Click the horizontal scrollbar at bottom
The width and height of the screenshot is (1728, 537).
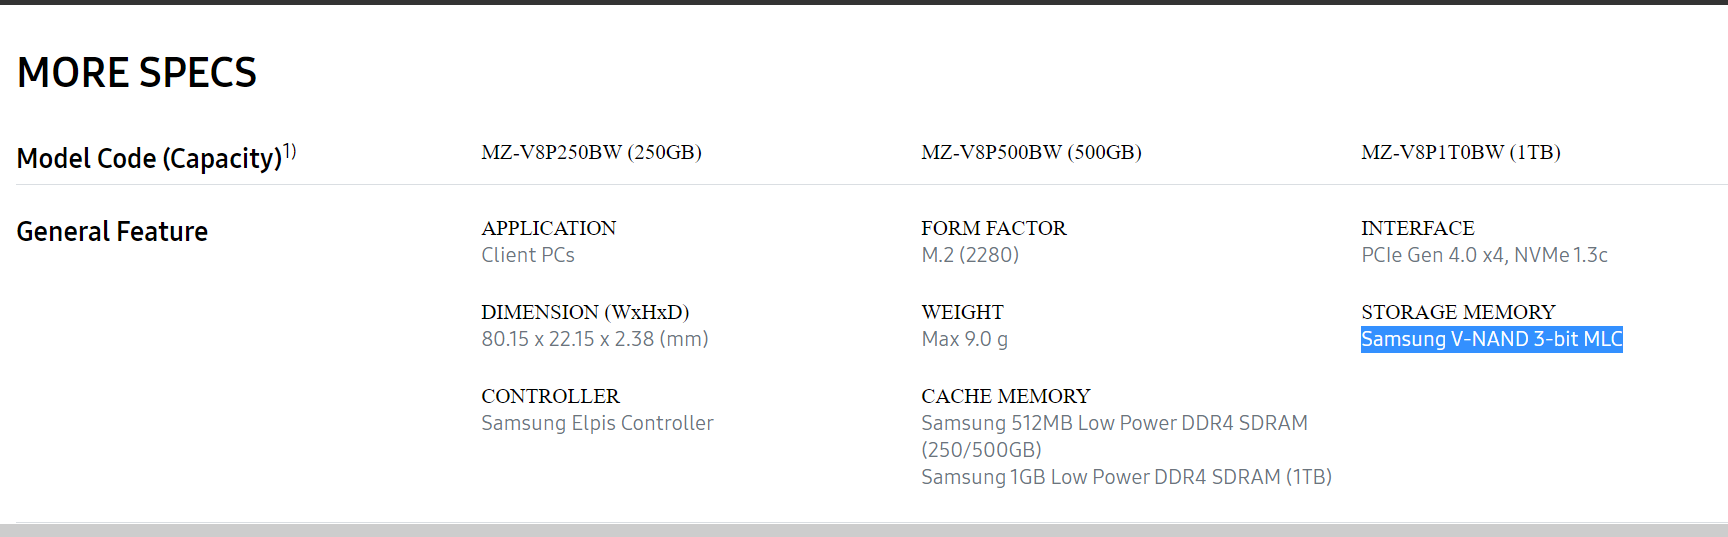(x=864, y=530)
